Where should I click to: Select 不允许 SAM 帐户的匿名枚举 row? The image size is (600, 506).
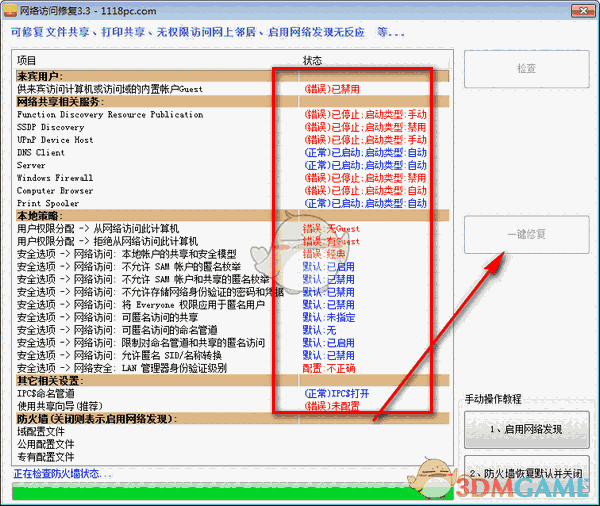(232, 266)
